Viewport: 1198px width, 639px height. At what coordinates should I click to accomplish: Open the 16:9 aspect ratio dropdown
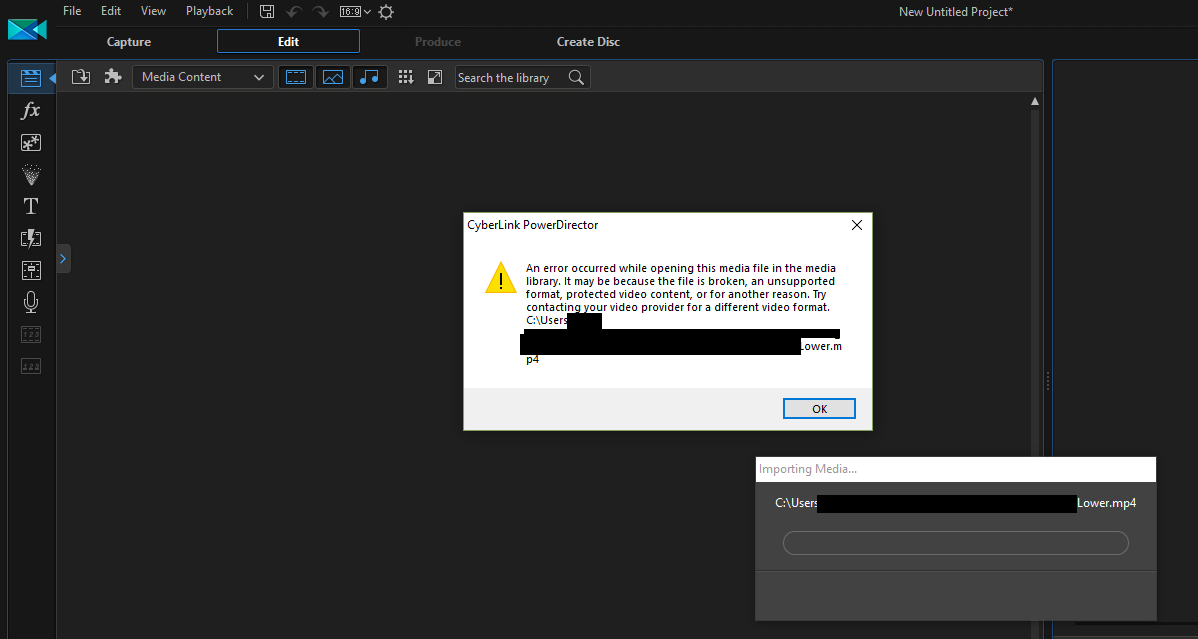click(x=355, y=11)
